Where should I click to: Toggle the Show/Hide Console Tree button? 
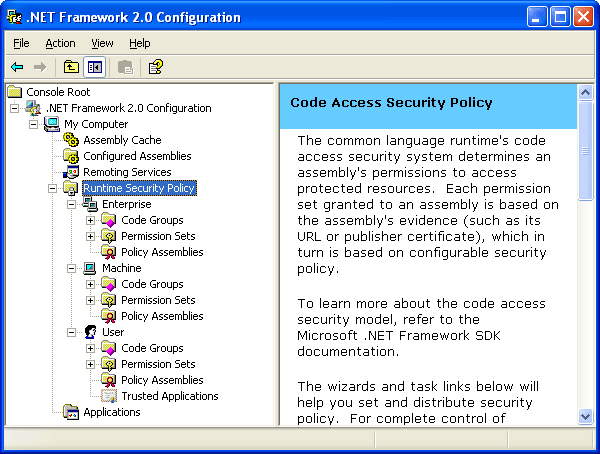tap(95, 67)
